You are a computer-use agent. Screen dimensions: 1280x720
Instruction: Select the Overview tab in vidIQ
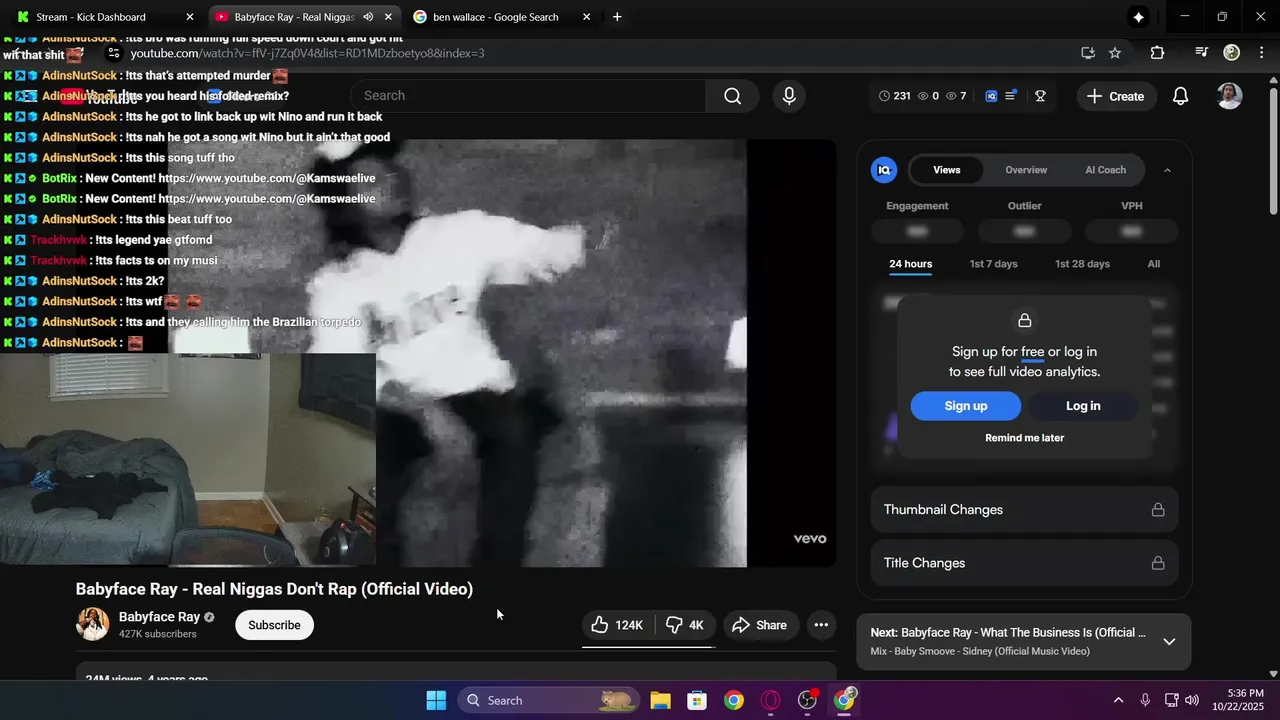pos(1026,170)
